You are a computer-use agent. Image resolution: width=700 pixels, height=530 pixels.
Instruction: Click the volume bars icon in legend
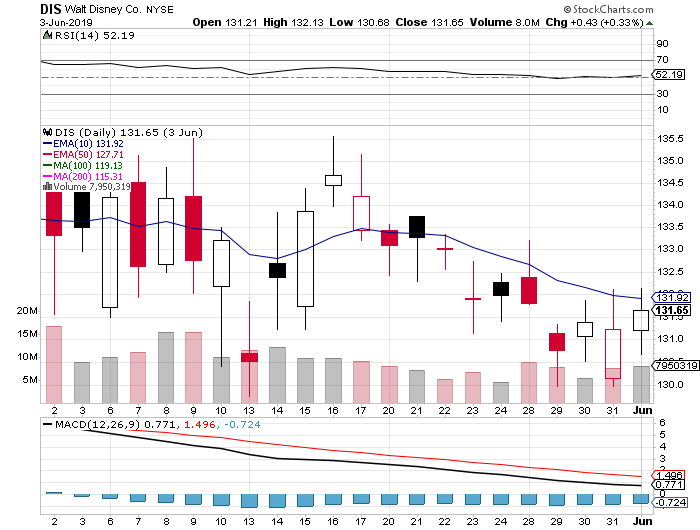(x=47, y=187)
